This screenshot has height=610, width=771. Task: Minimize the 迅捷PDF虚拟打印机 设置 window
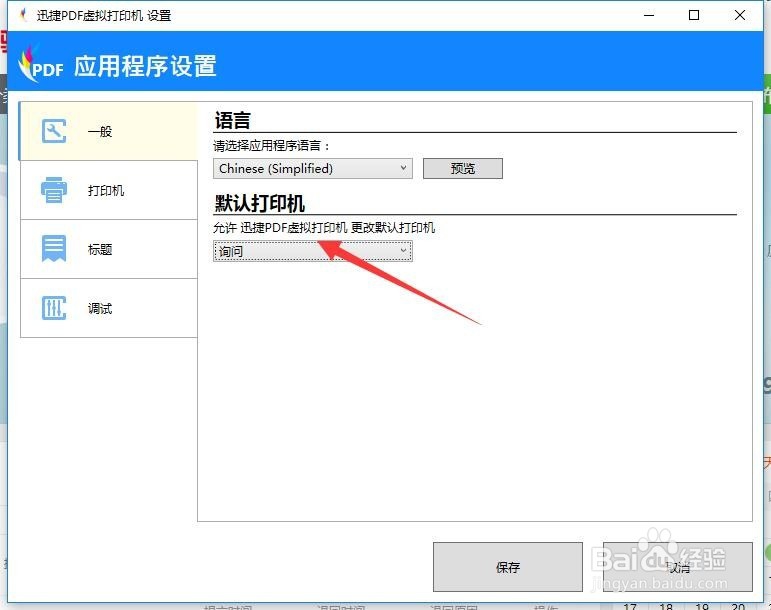pos(649,15)
